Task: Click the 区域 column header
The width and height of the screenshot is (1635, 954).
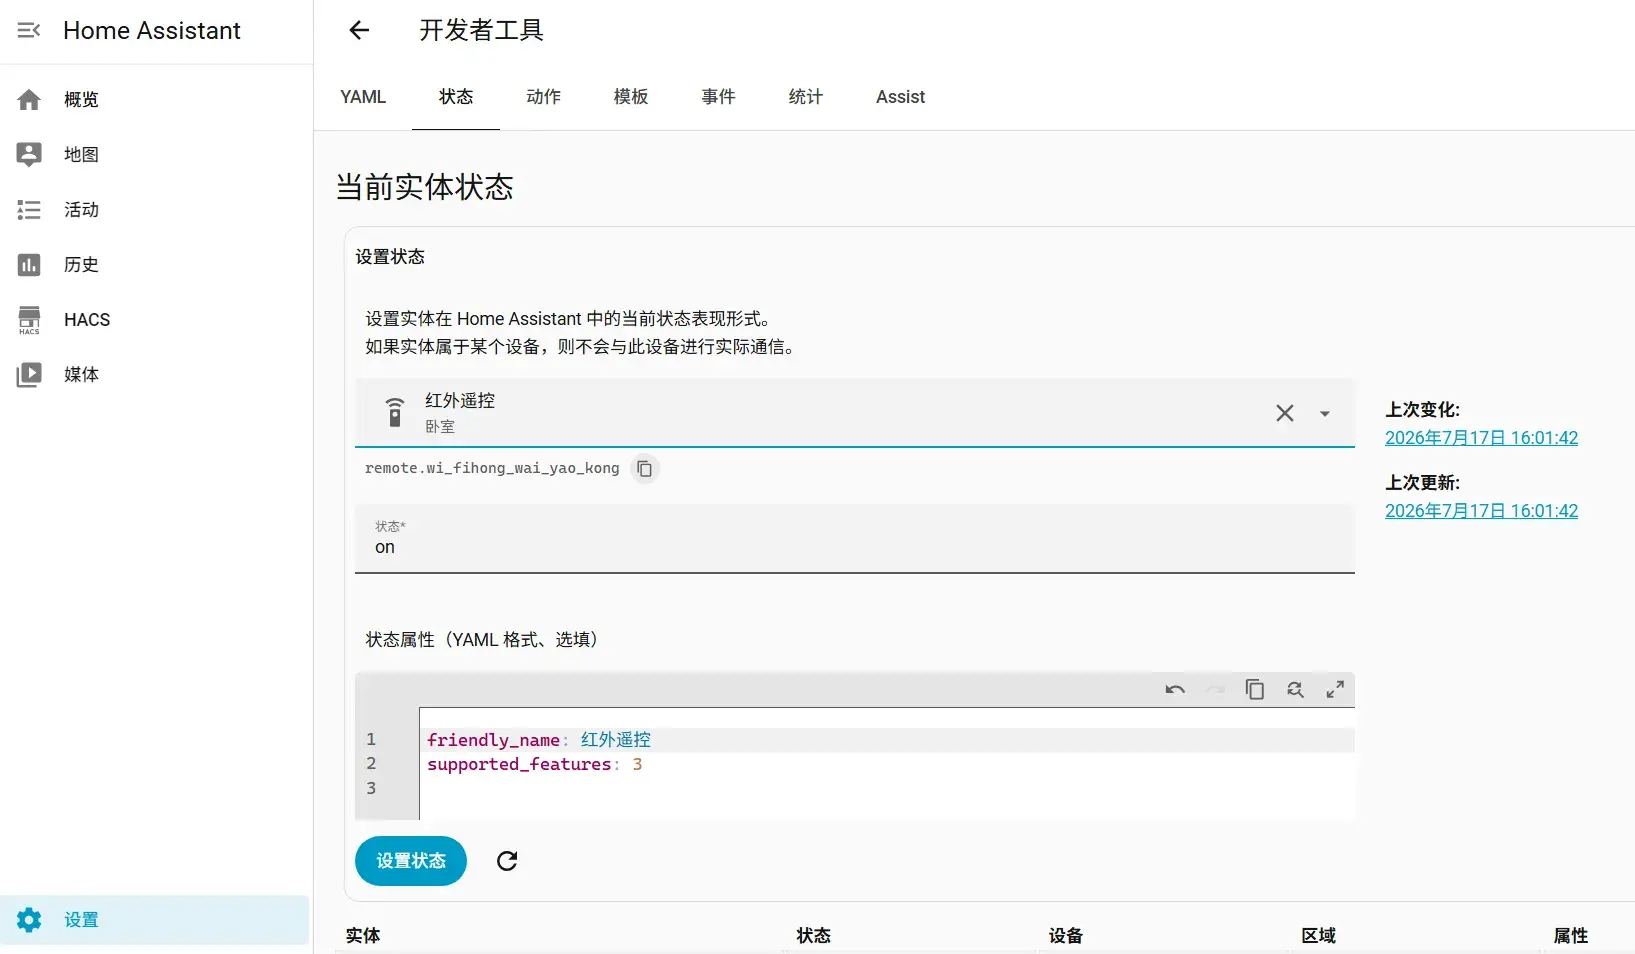Action: coord(1319,936)
